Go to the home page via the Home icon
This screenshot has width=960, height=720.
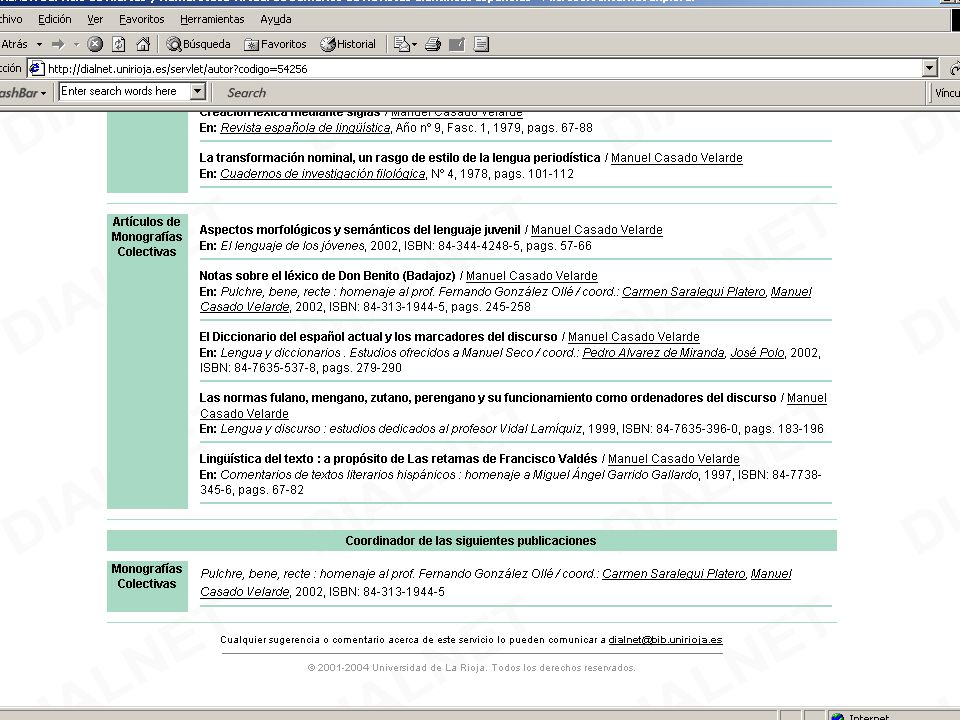[x=143, y=44]
